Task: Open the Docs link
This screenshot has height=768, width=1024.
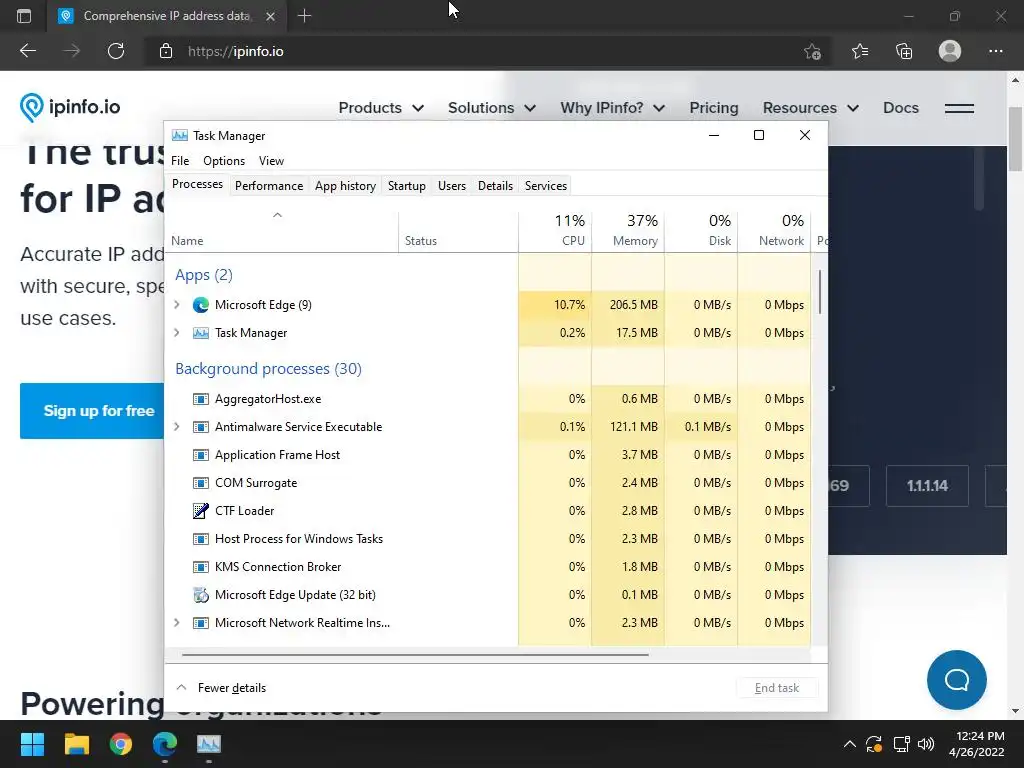Action: [901, 108]
